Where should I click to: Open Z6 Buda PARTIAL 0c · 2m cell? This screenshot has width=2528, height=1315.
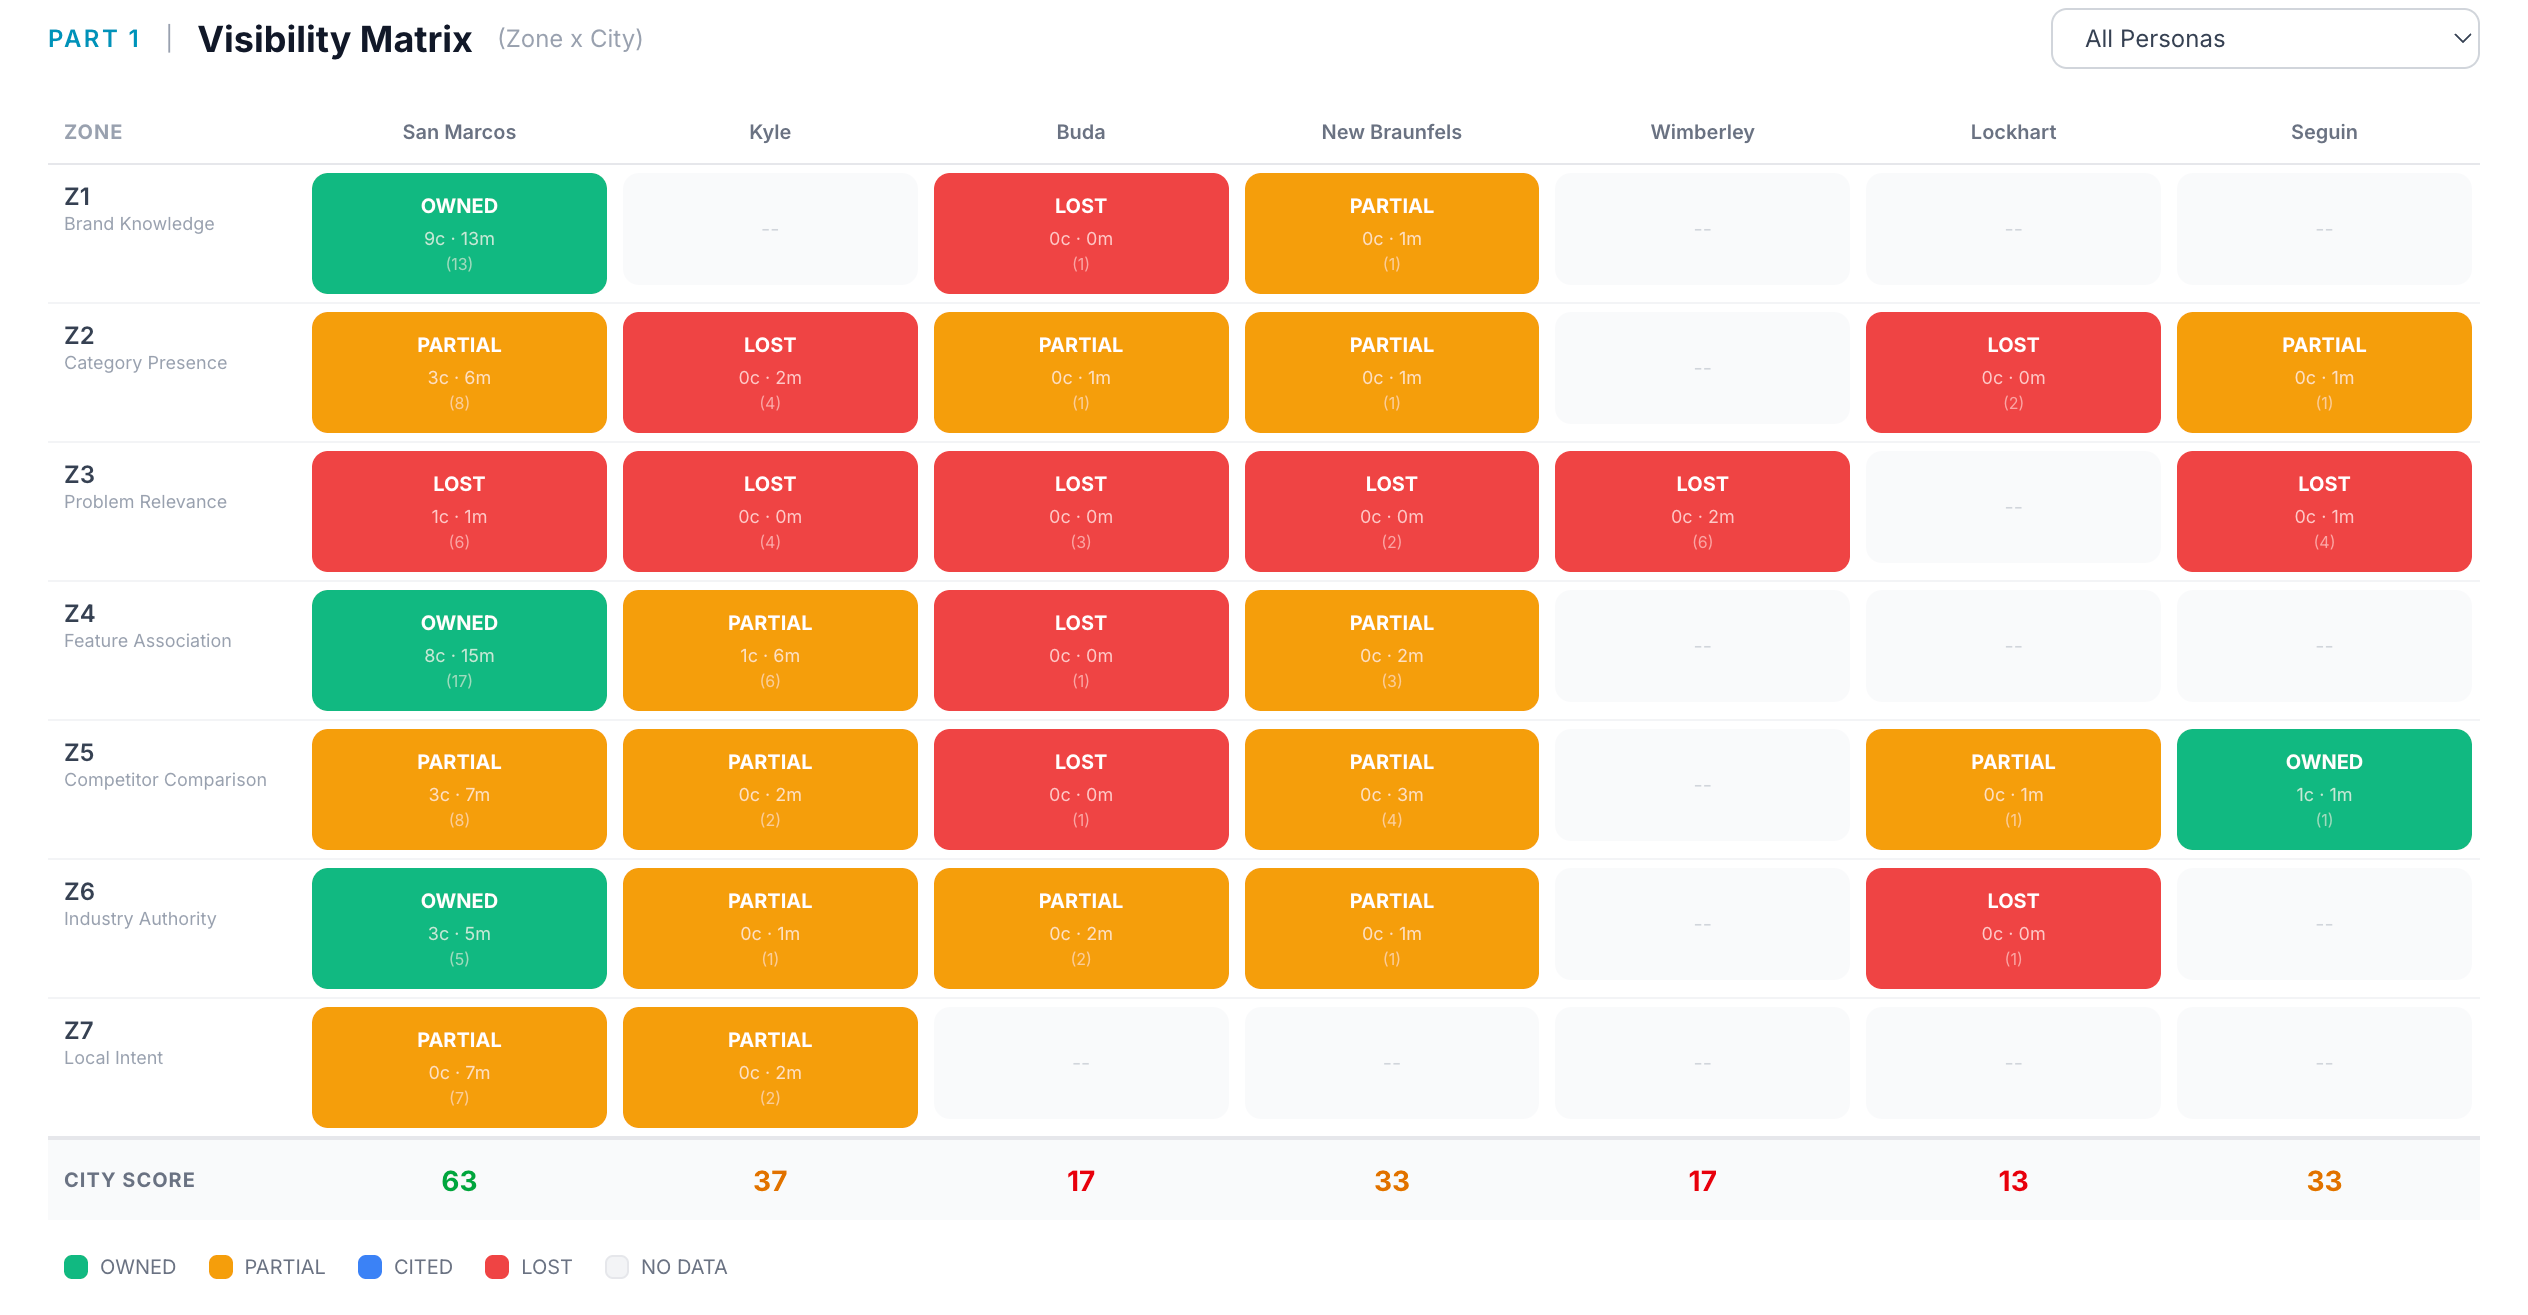(x=1081, y=928)
